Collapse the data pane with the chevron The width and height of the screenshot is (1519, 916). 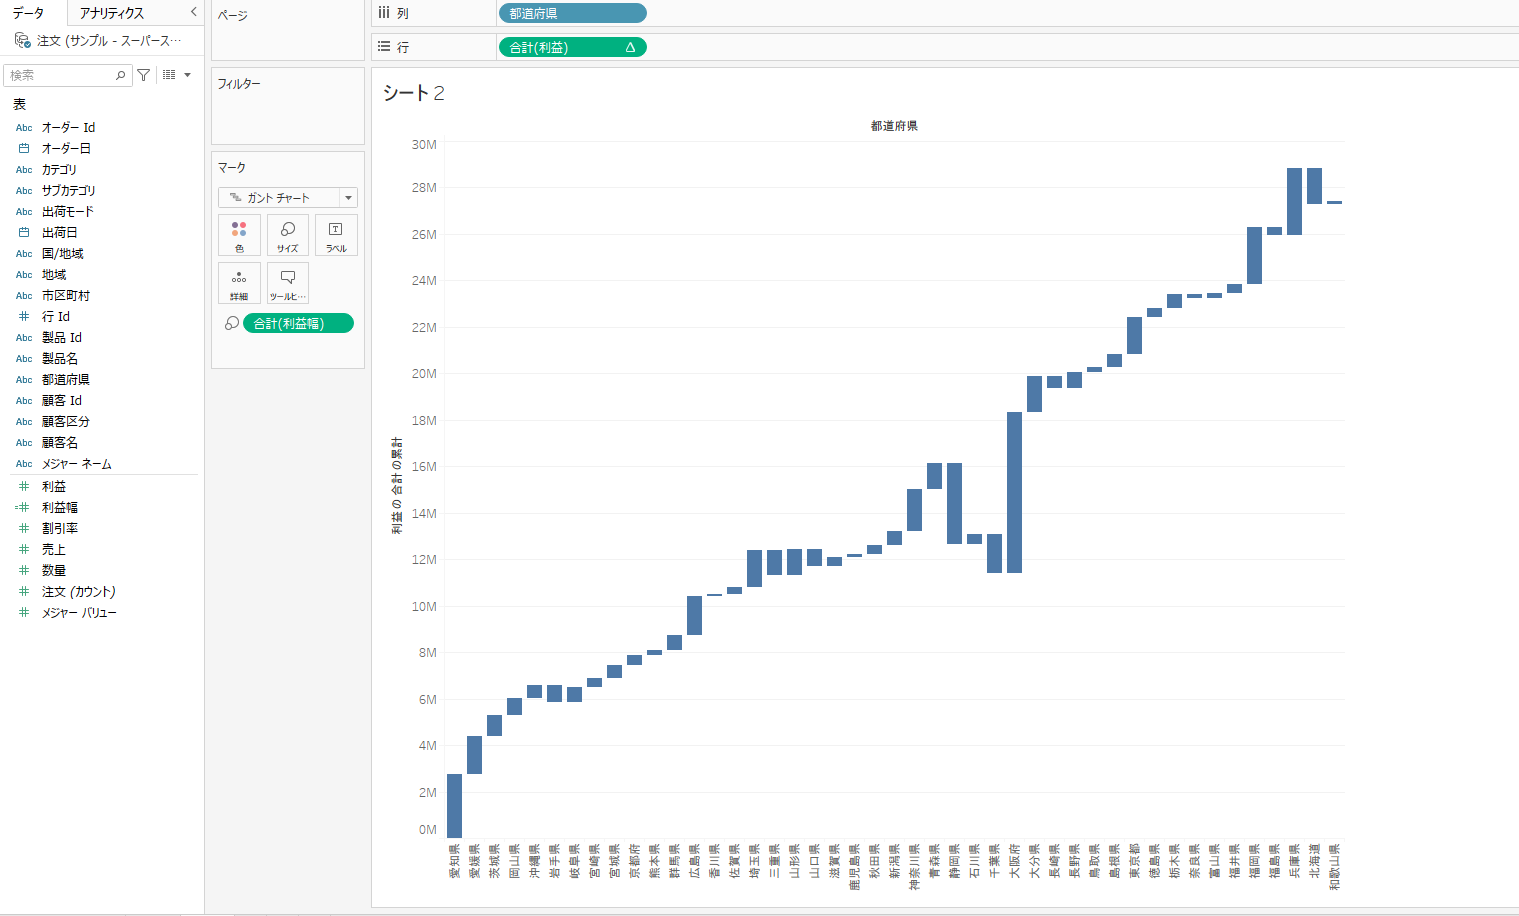193,12
